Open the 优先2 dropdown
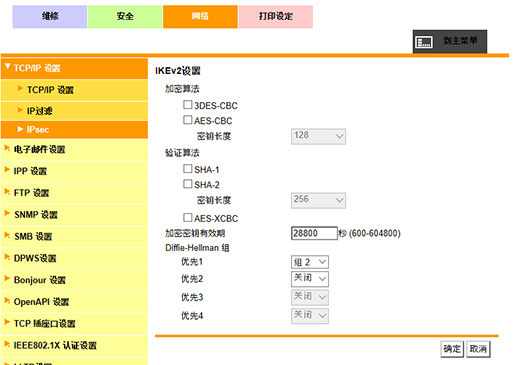Viewport: 517px width, 365px height. tap(310, 279)
